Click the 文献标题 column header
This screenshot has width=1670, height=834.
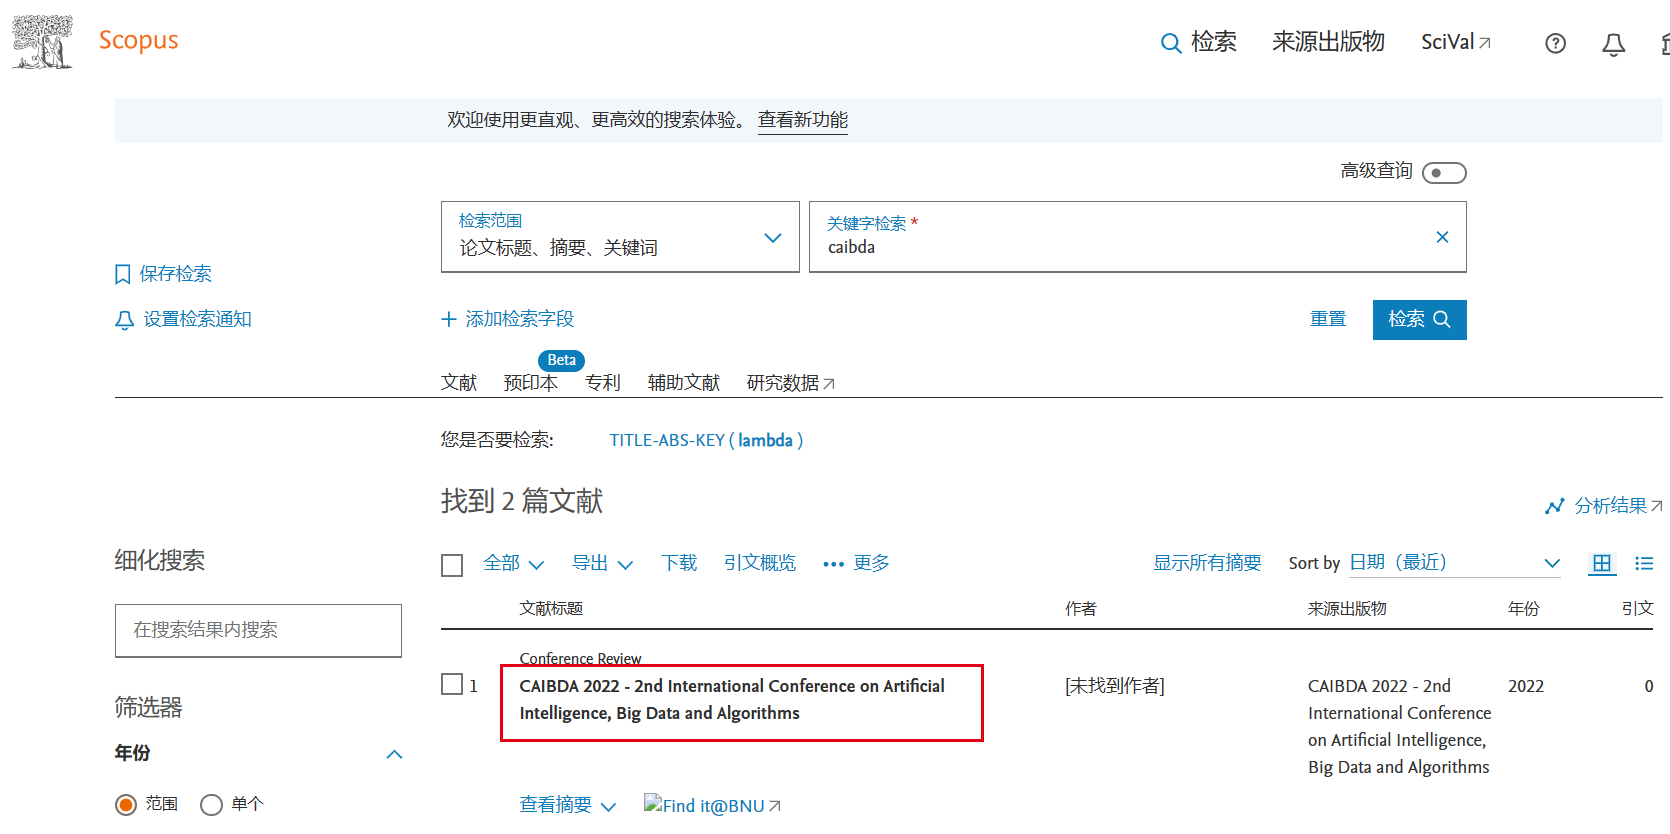click(x=551, y=608)
